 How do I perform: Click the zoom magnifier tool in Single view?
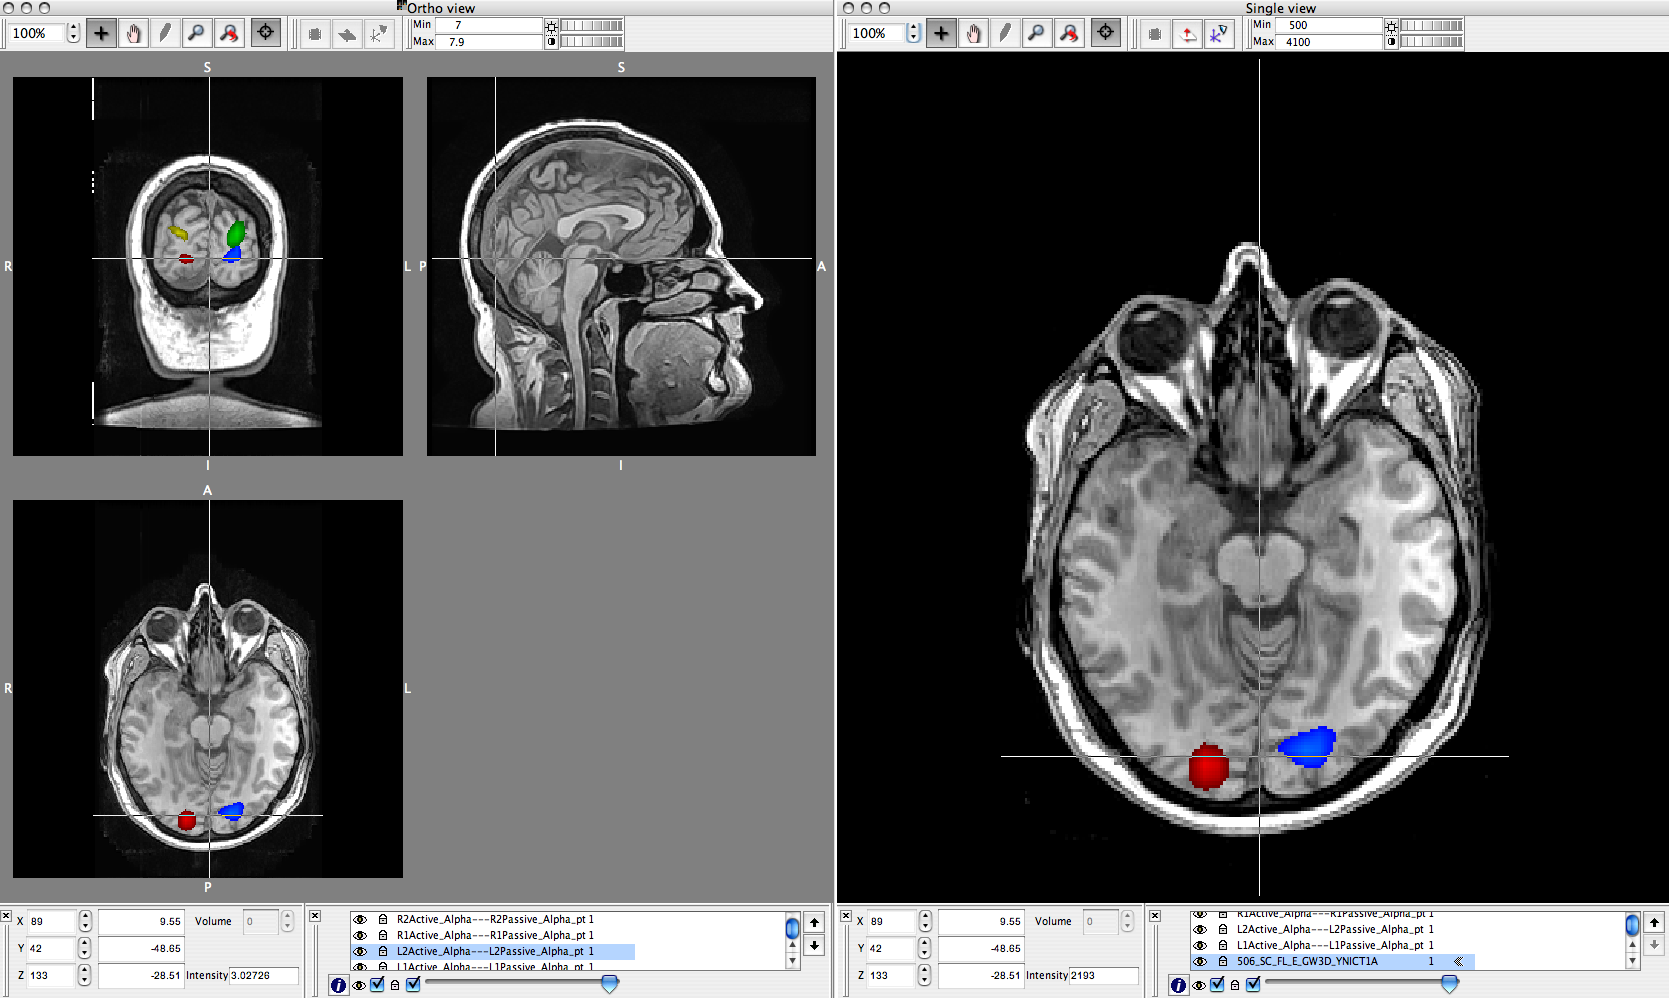(x=1037, y=34)
